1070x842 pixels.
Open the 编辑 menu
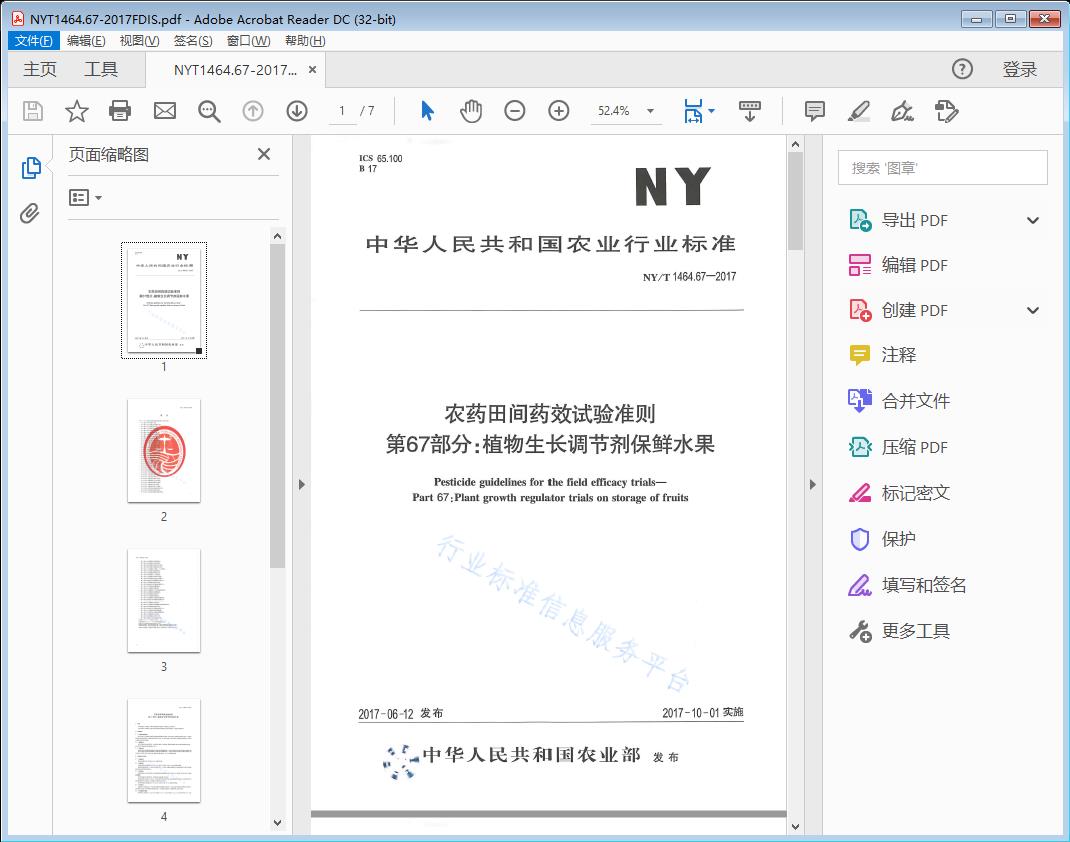[x=86, y=41]
